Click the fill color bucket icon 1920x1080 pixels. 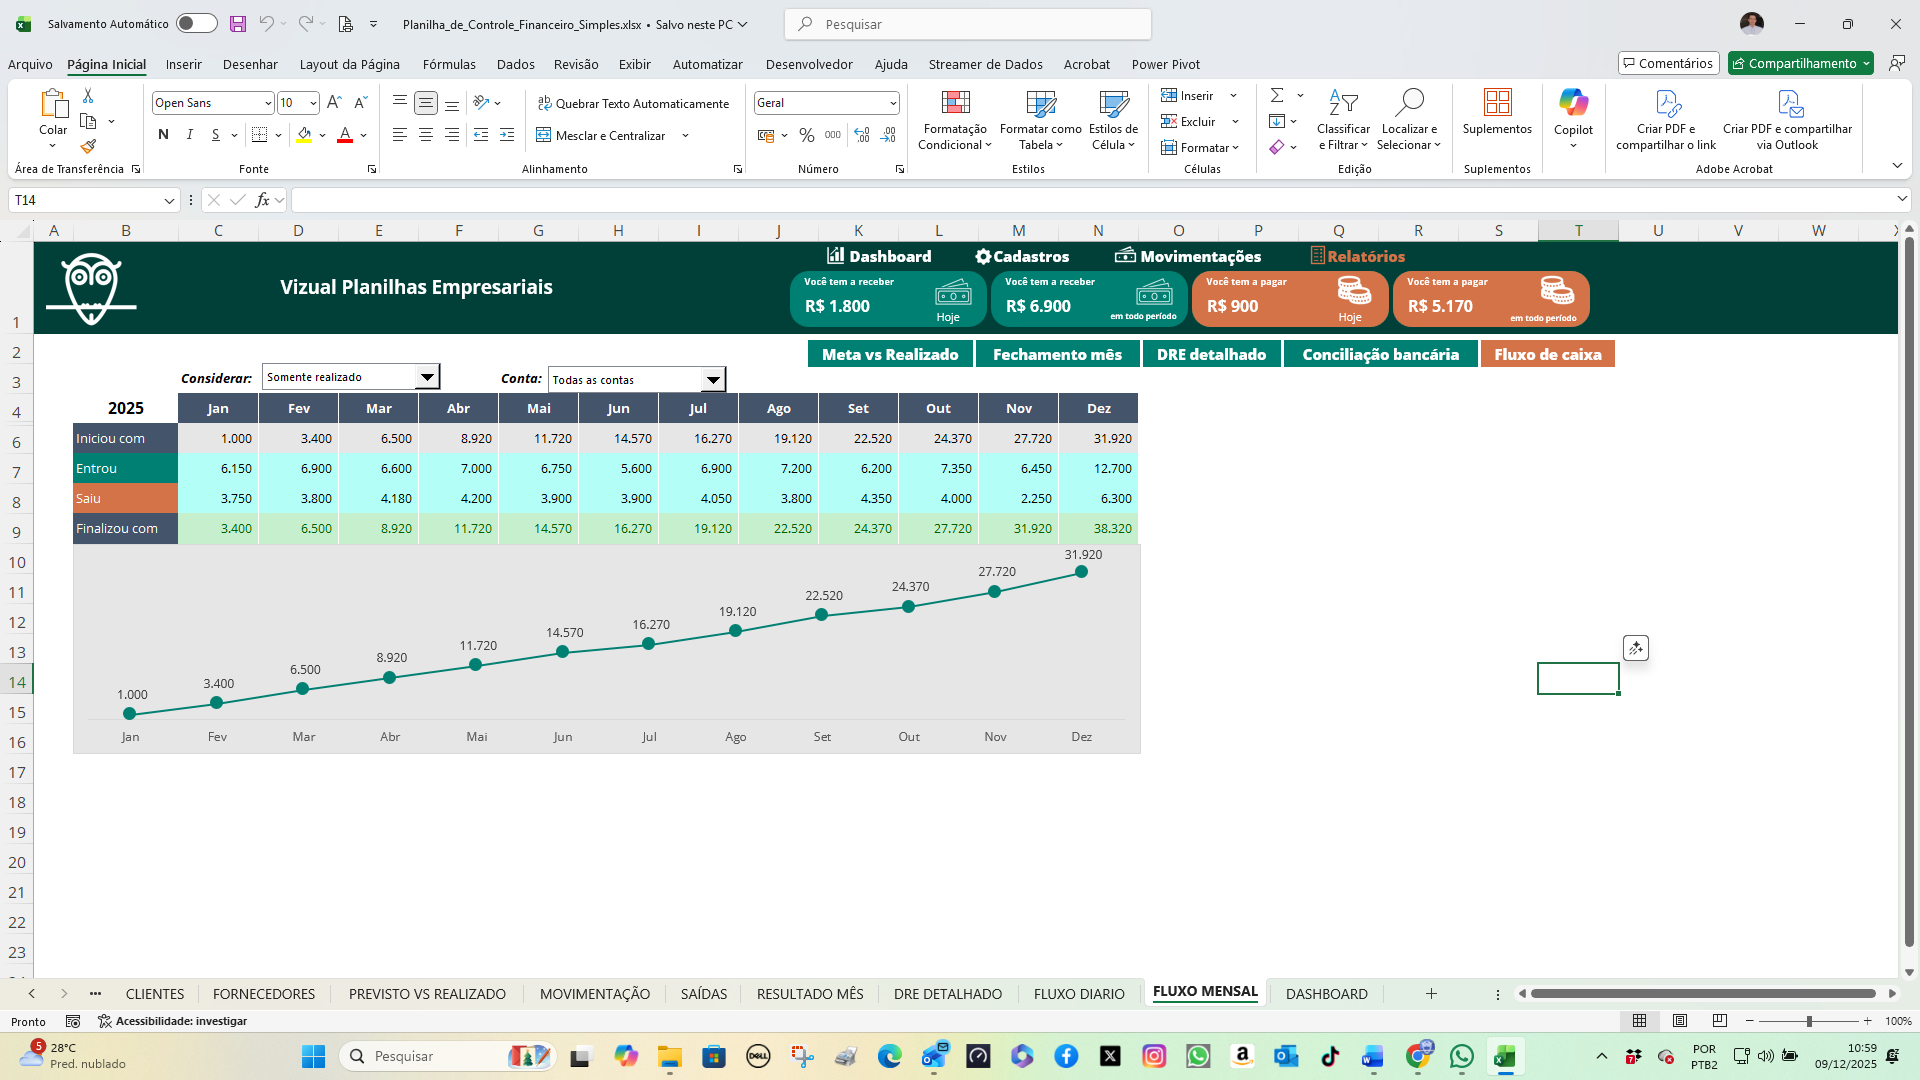coord(304,135)
